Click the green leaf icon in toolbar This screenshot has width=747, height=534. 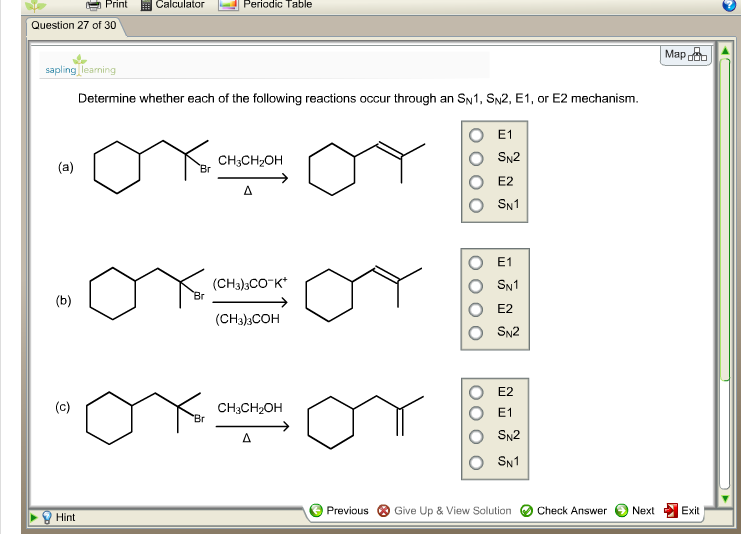[x=36, y=5]
